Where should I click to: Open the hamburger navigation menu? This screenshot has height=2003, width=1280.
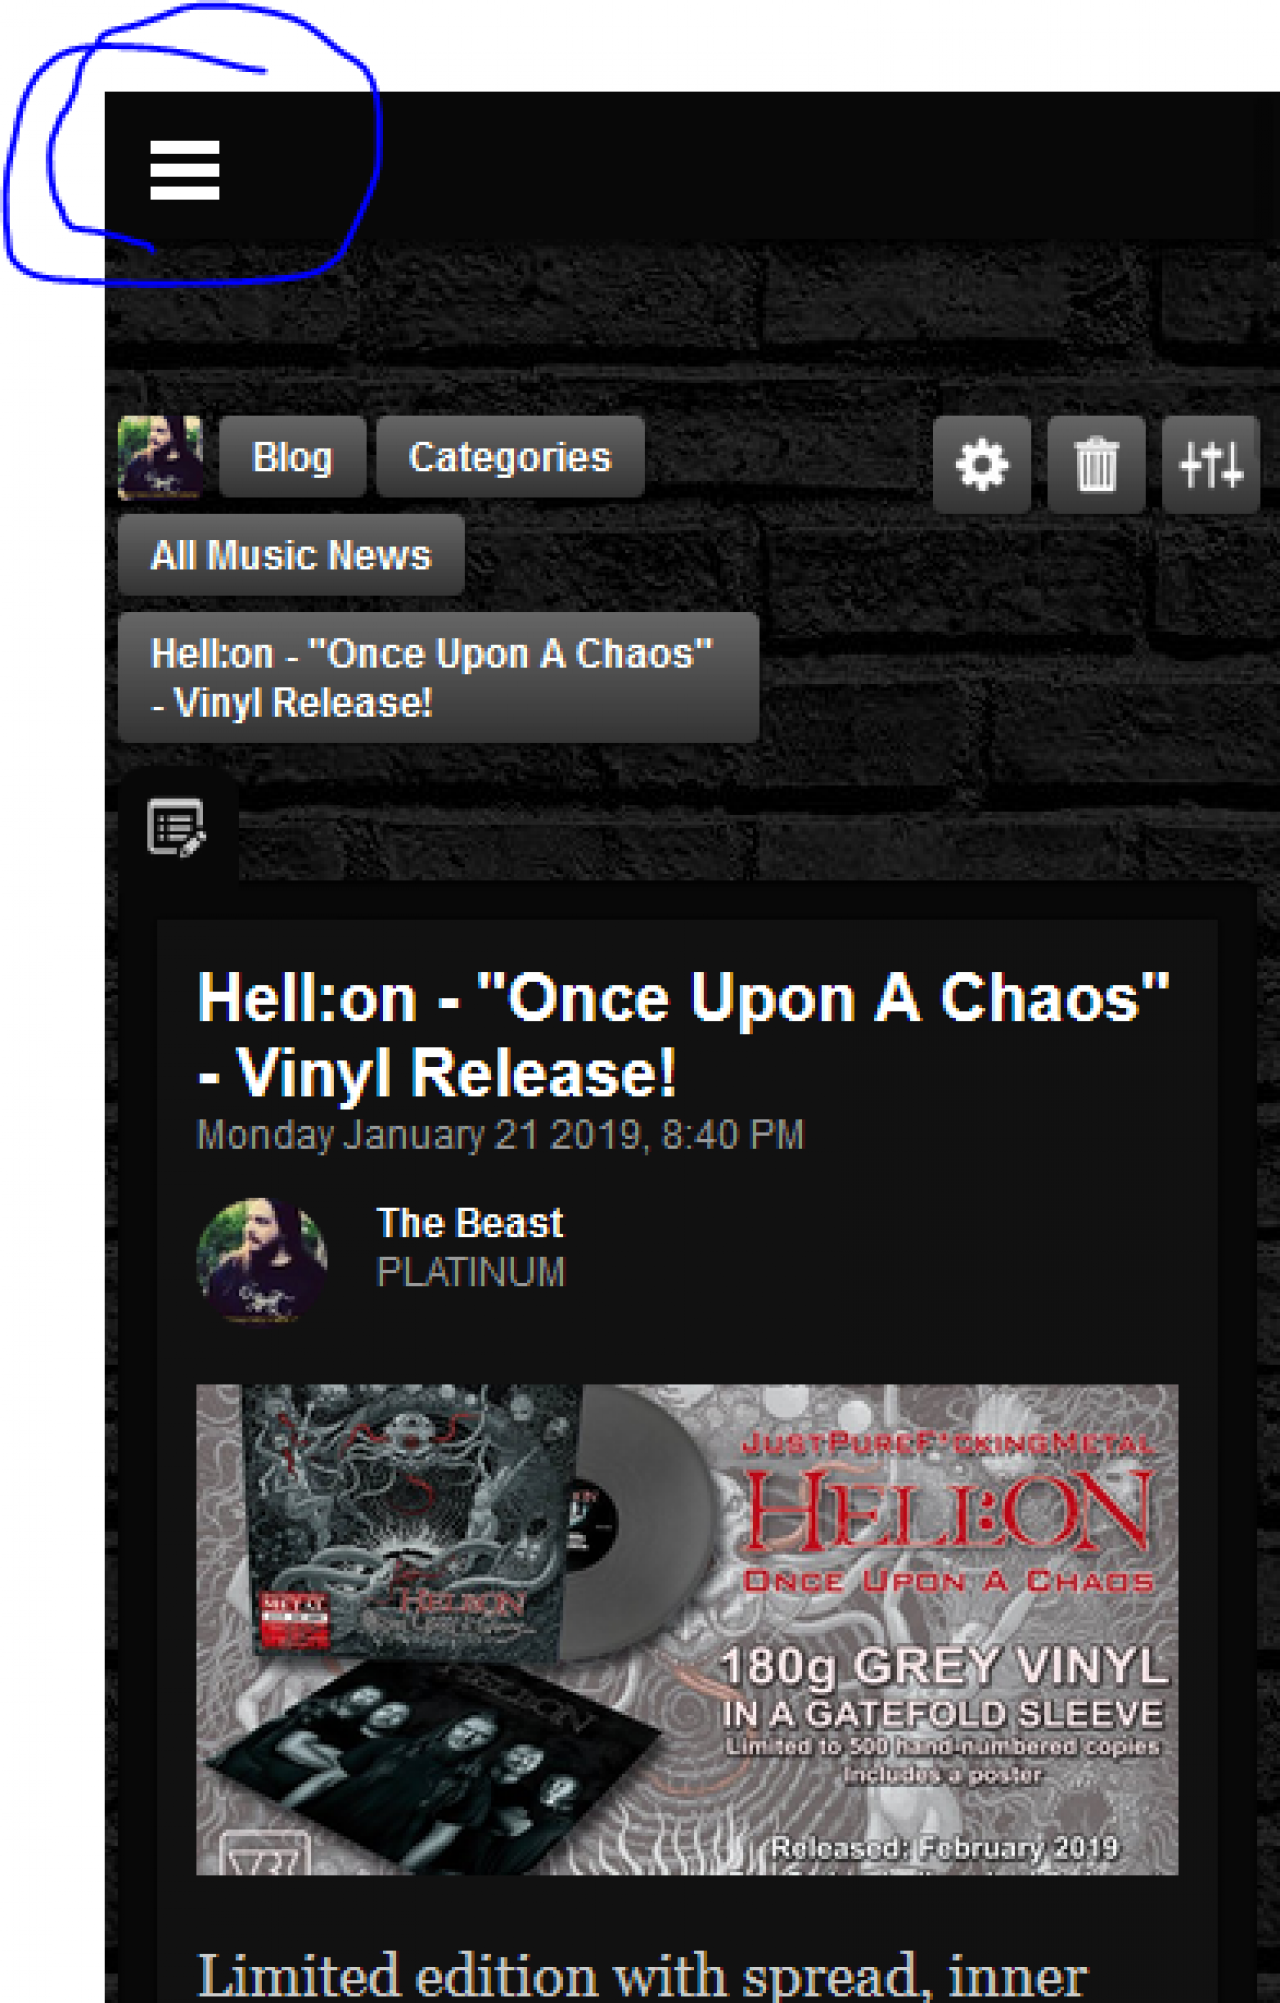click(185, 169)
